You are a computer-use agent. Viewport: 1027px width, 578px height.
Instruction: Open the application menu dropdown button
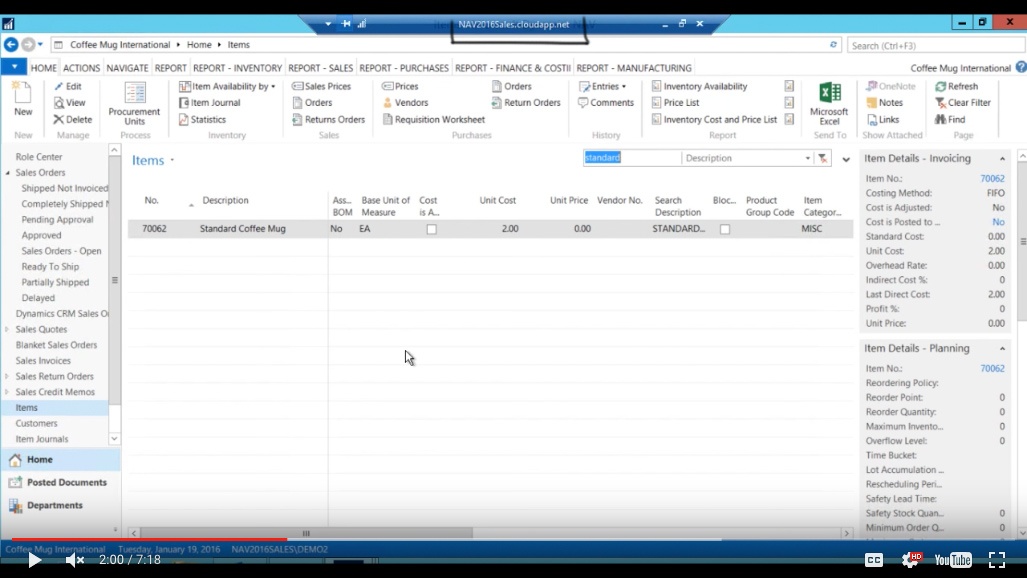14,67
